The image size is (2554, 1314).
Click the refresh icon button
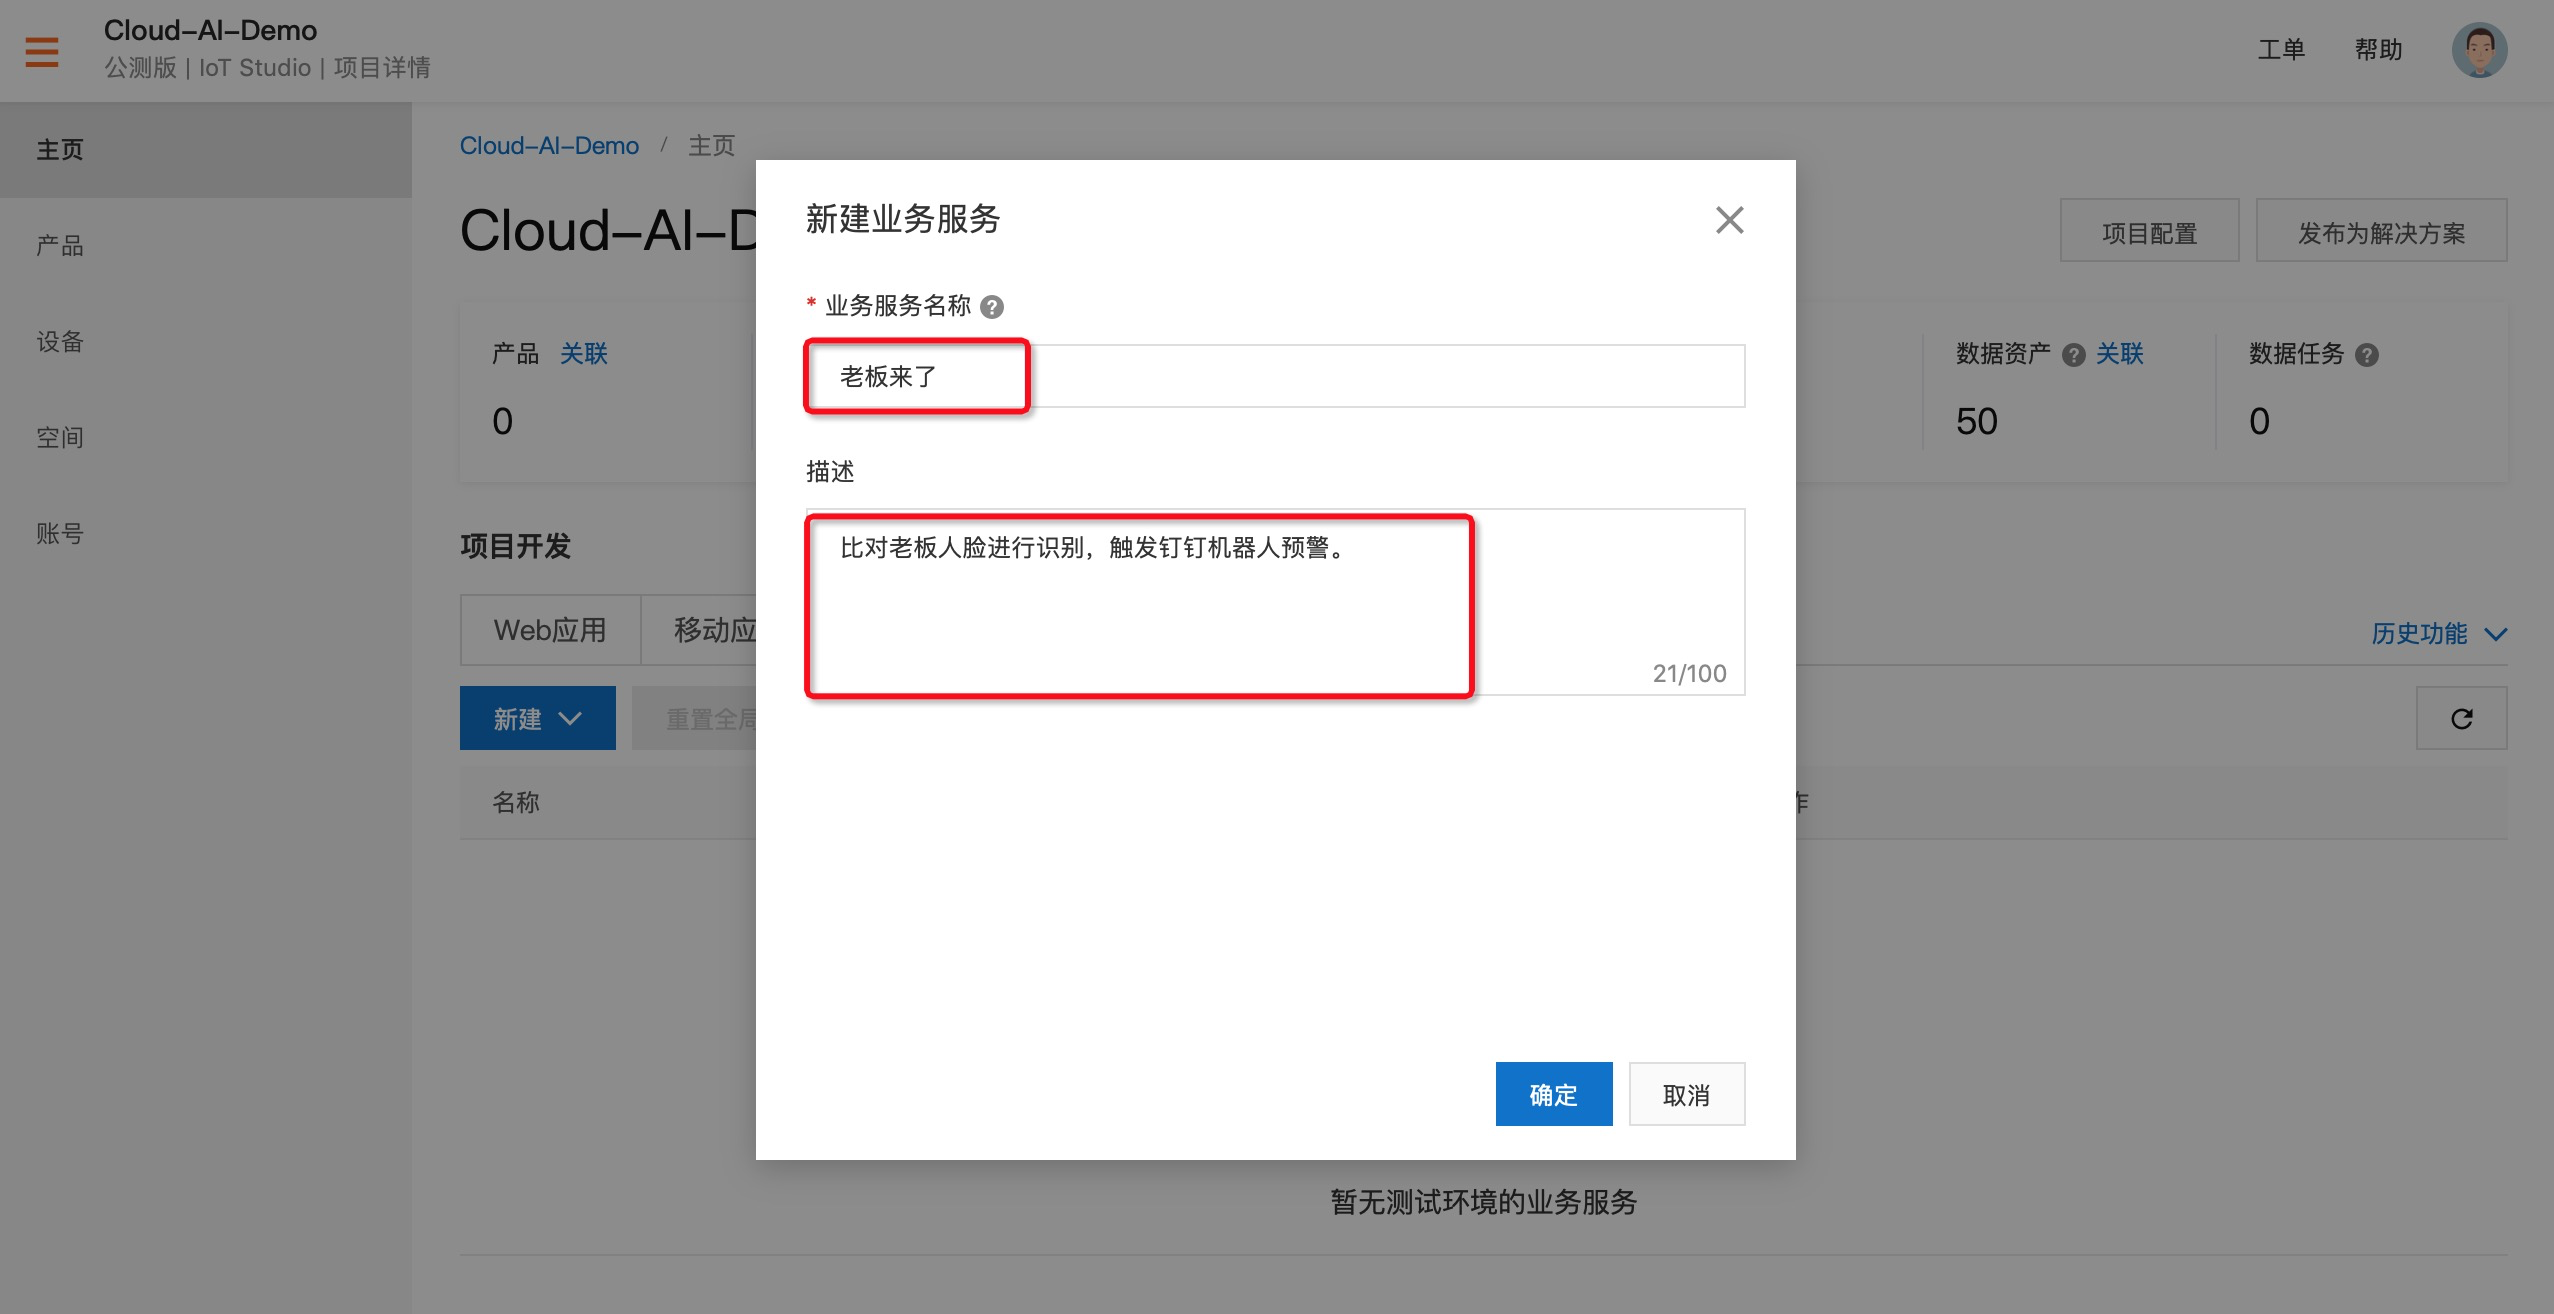point(2461,718)
